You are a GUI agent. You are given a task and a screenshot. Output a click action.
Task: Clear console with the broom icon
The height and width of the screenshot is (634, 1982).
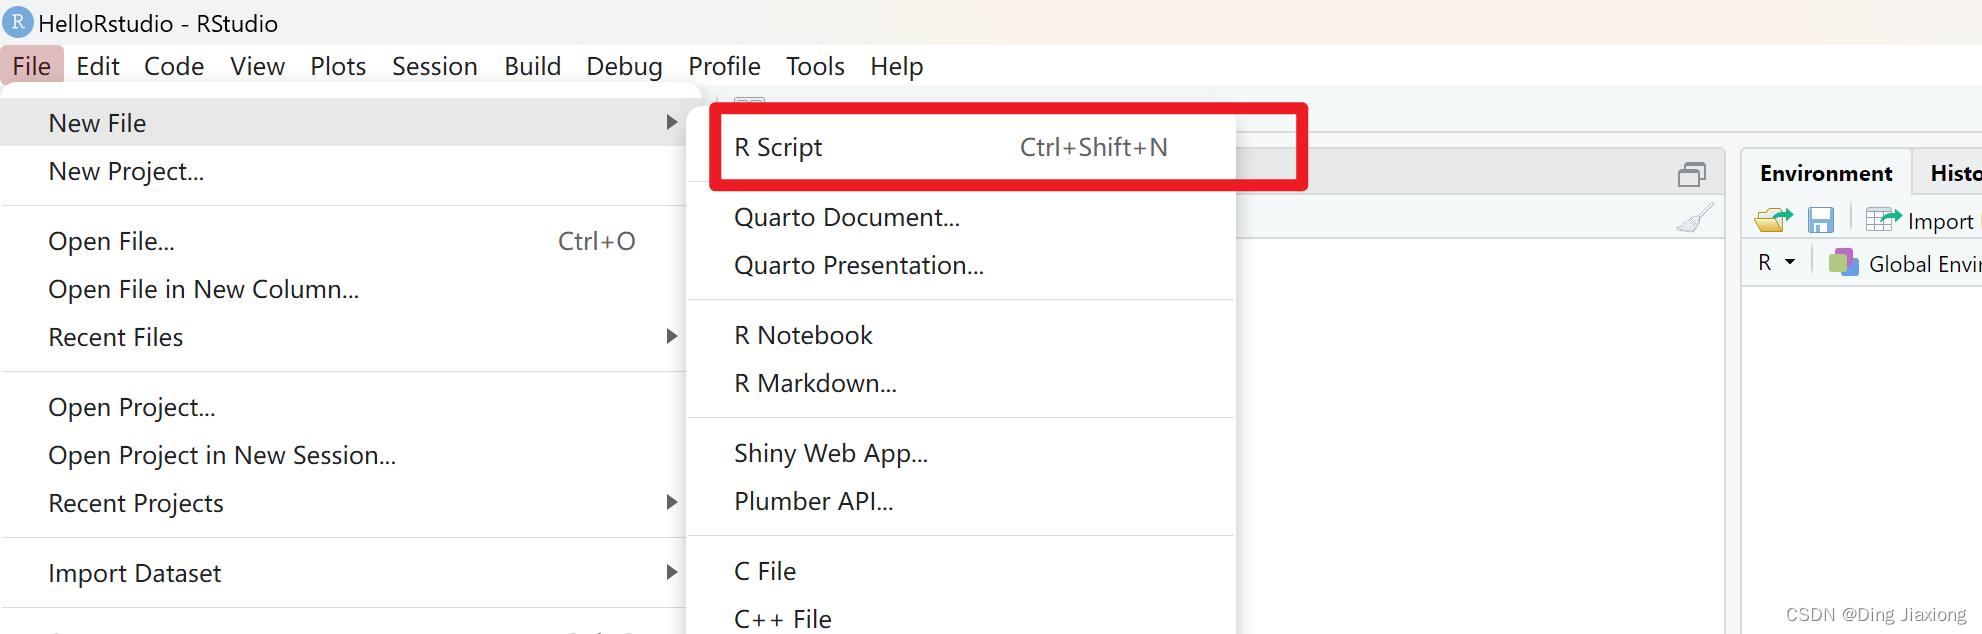click(1694, 218)
